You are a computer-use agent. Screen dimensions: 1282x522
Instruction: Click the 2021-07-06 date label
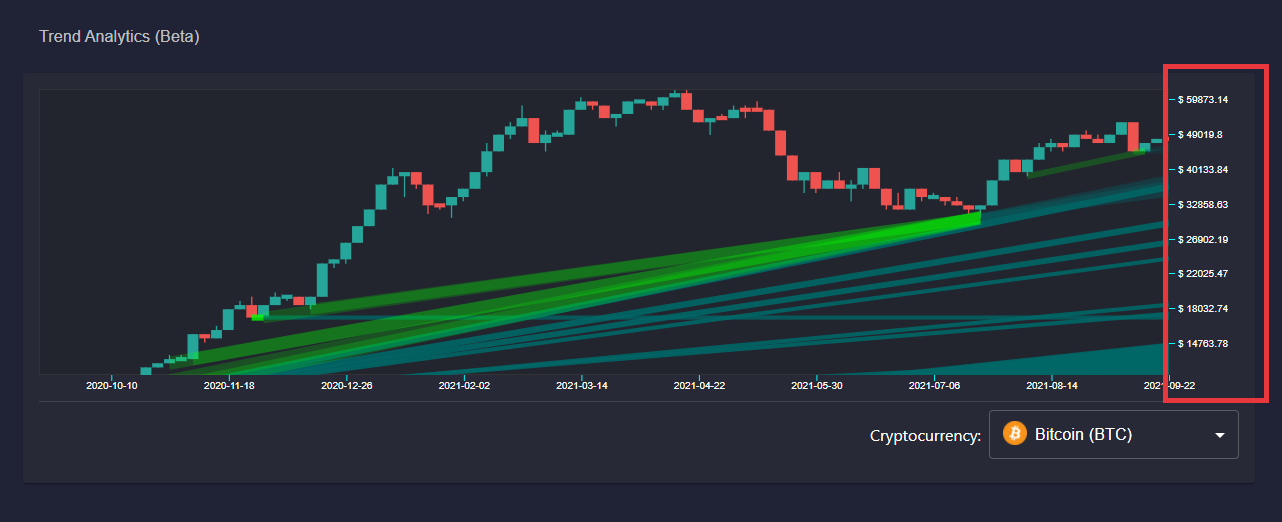(934, 384)
